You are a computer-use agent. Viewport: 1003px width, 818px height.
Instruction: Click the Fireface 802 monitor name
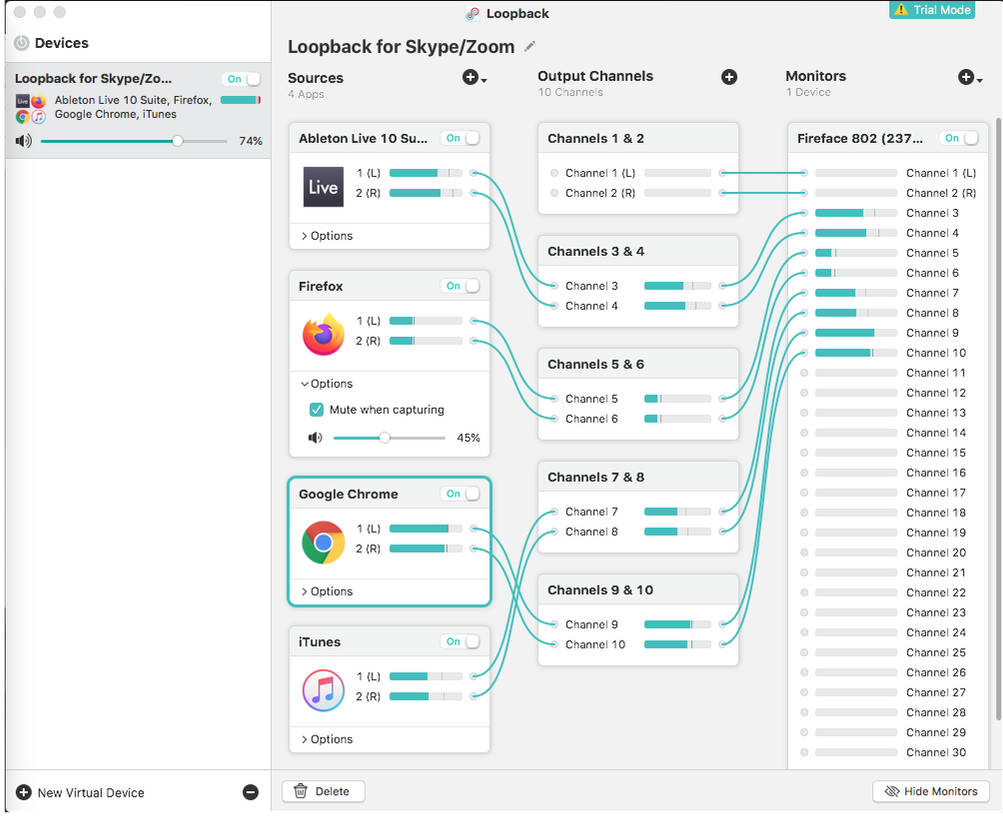(x=860, y=138)
